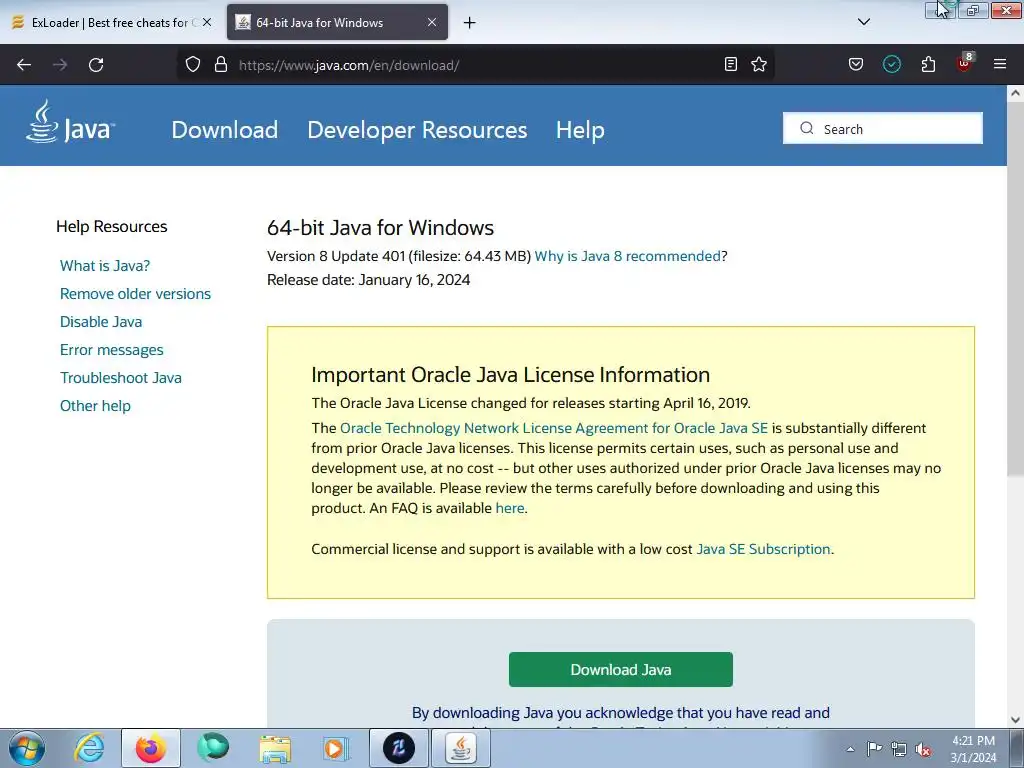Screen dimensions: 1024x768
Task: Open the green globe browser taskbar icon
Action: pos(213,748)
